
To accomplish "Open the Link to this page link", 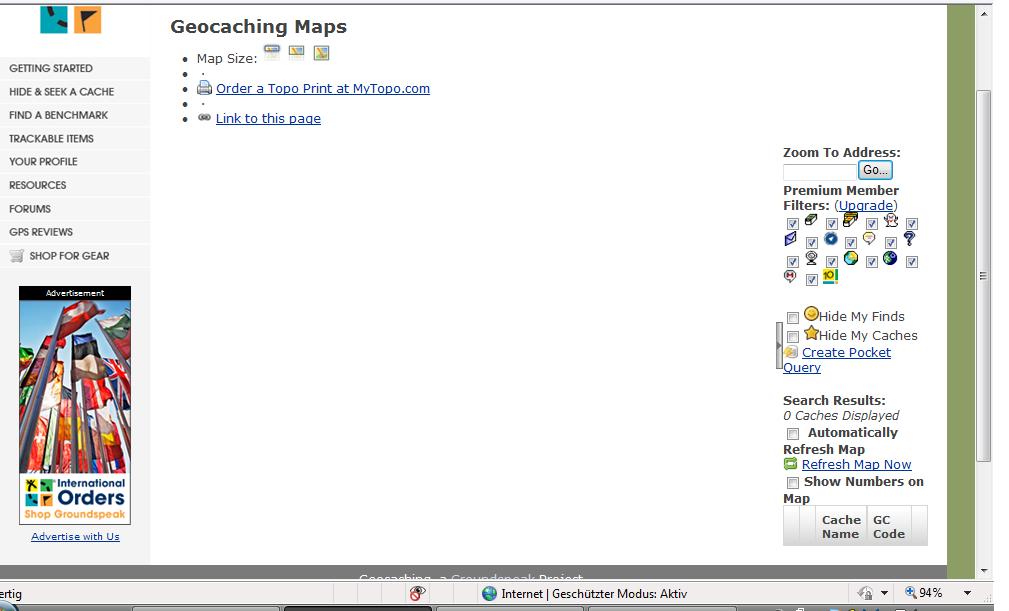I will [x=268, y=118].
